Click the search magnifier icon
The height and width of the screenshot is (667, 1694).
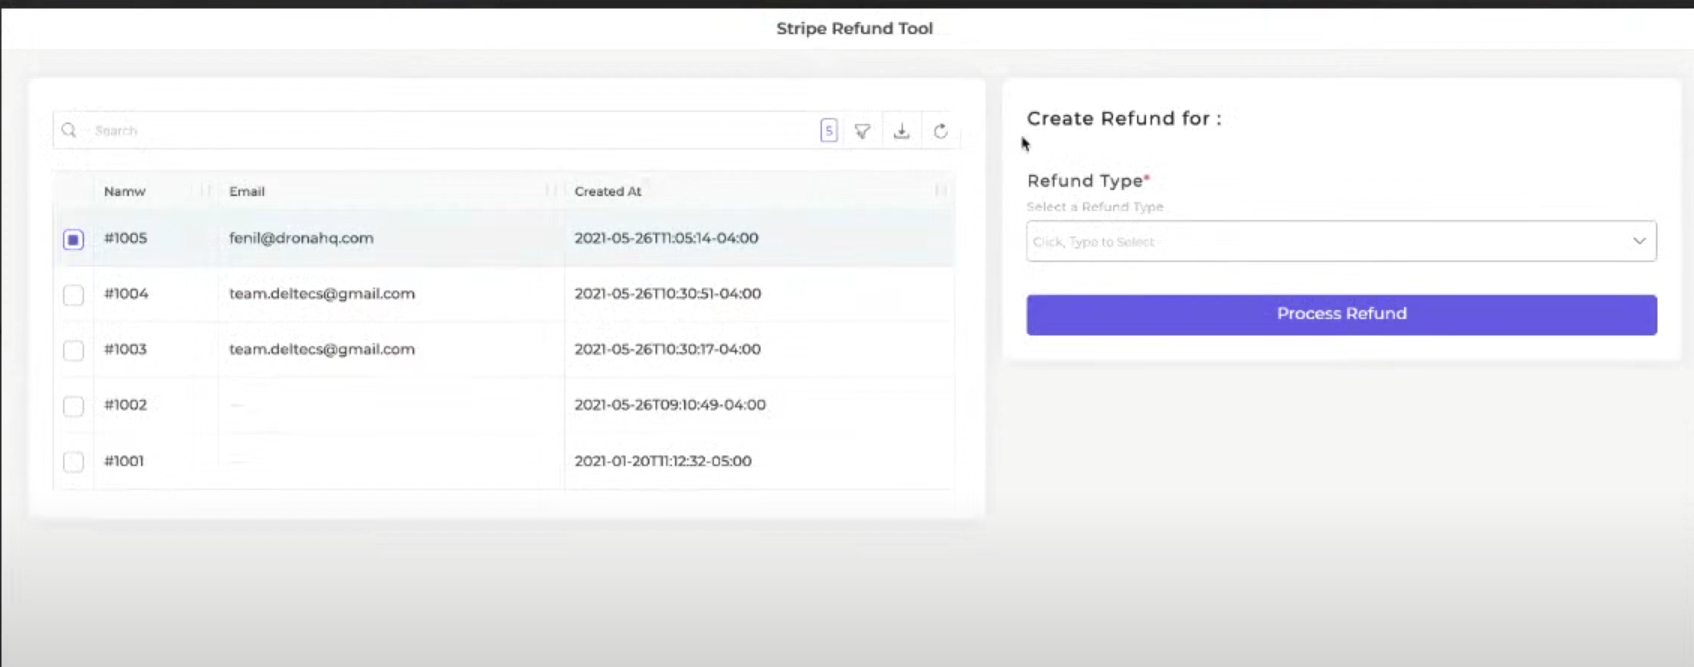[x=69, y=130]
